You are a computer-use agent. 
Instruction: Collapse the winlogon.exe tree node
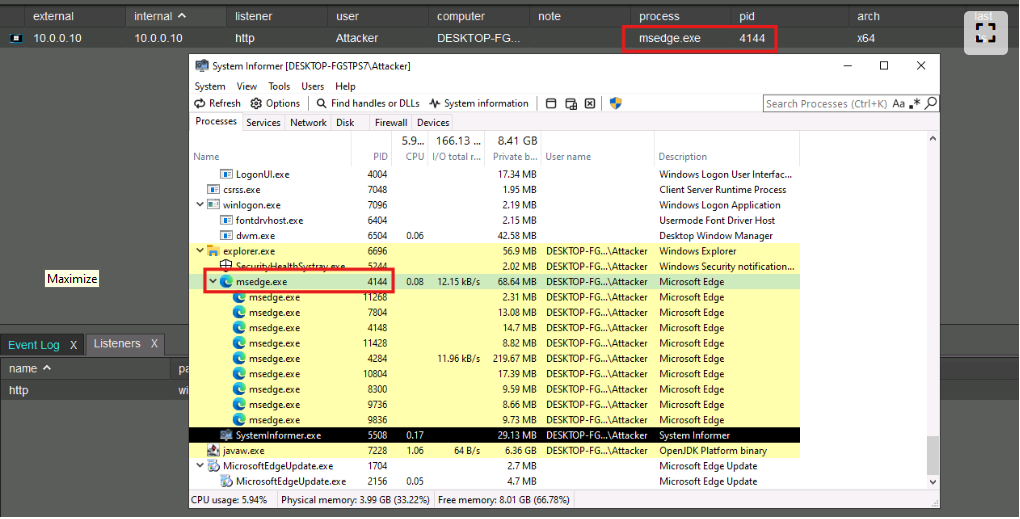200,205
